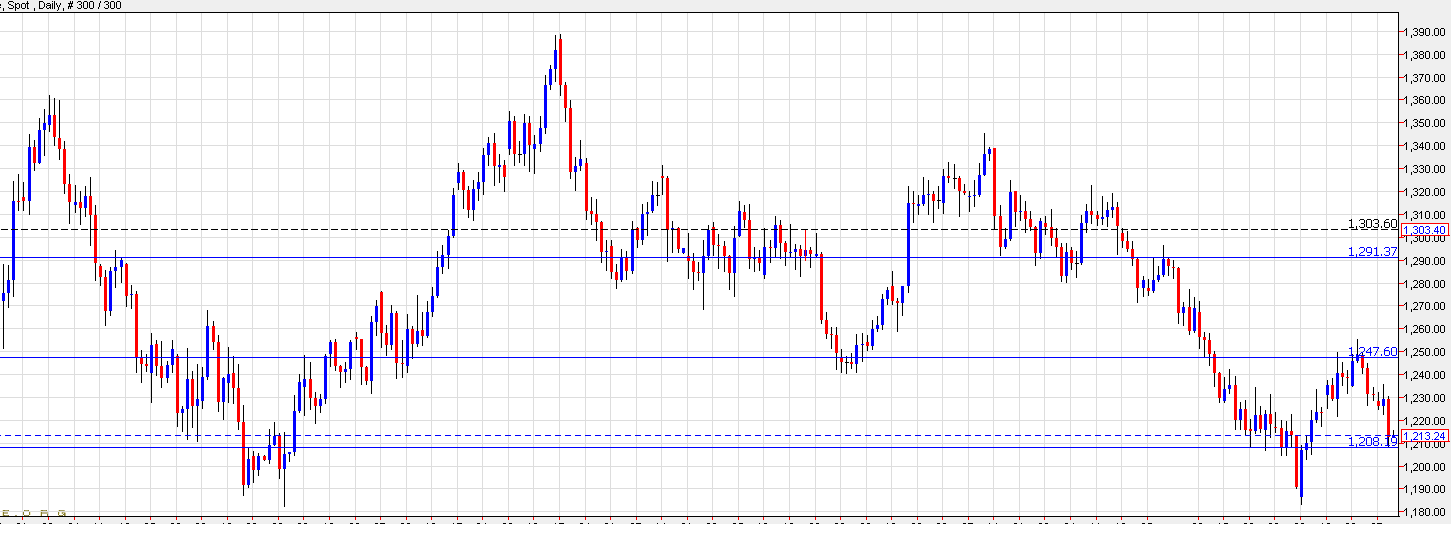
Task: Click the 1,250.00 price axis label
Action: point(1424,352)
